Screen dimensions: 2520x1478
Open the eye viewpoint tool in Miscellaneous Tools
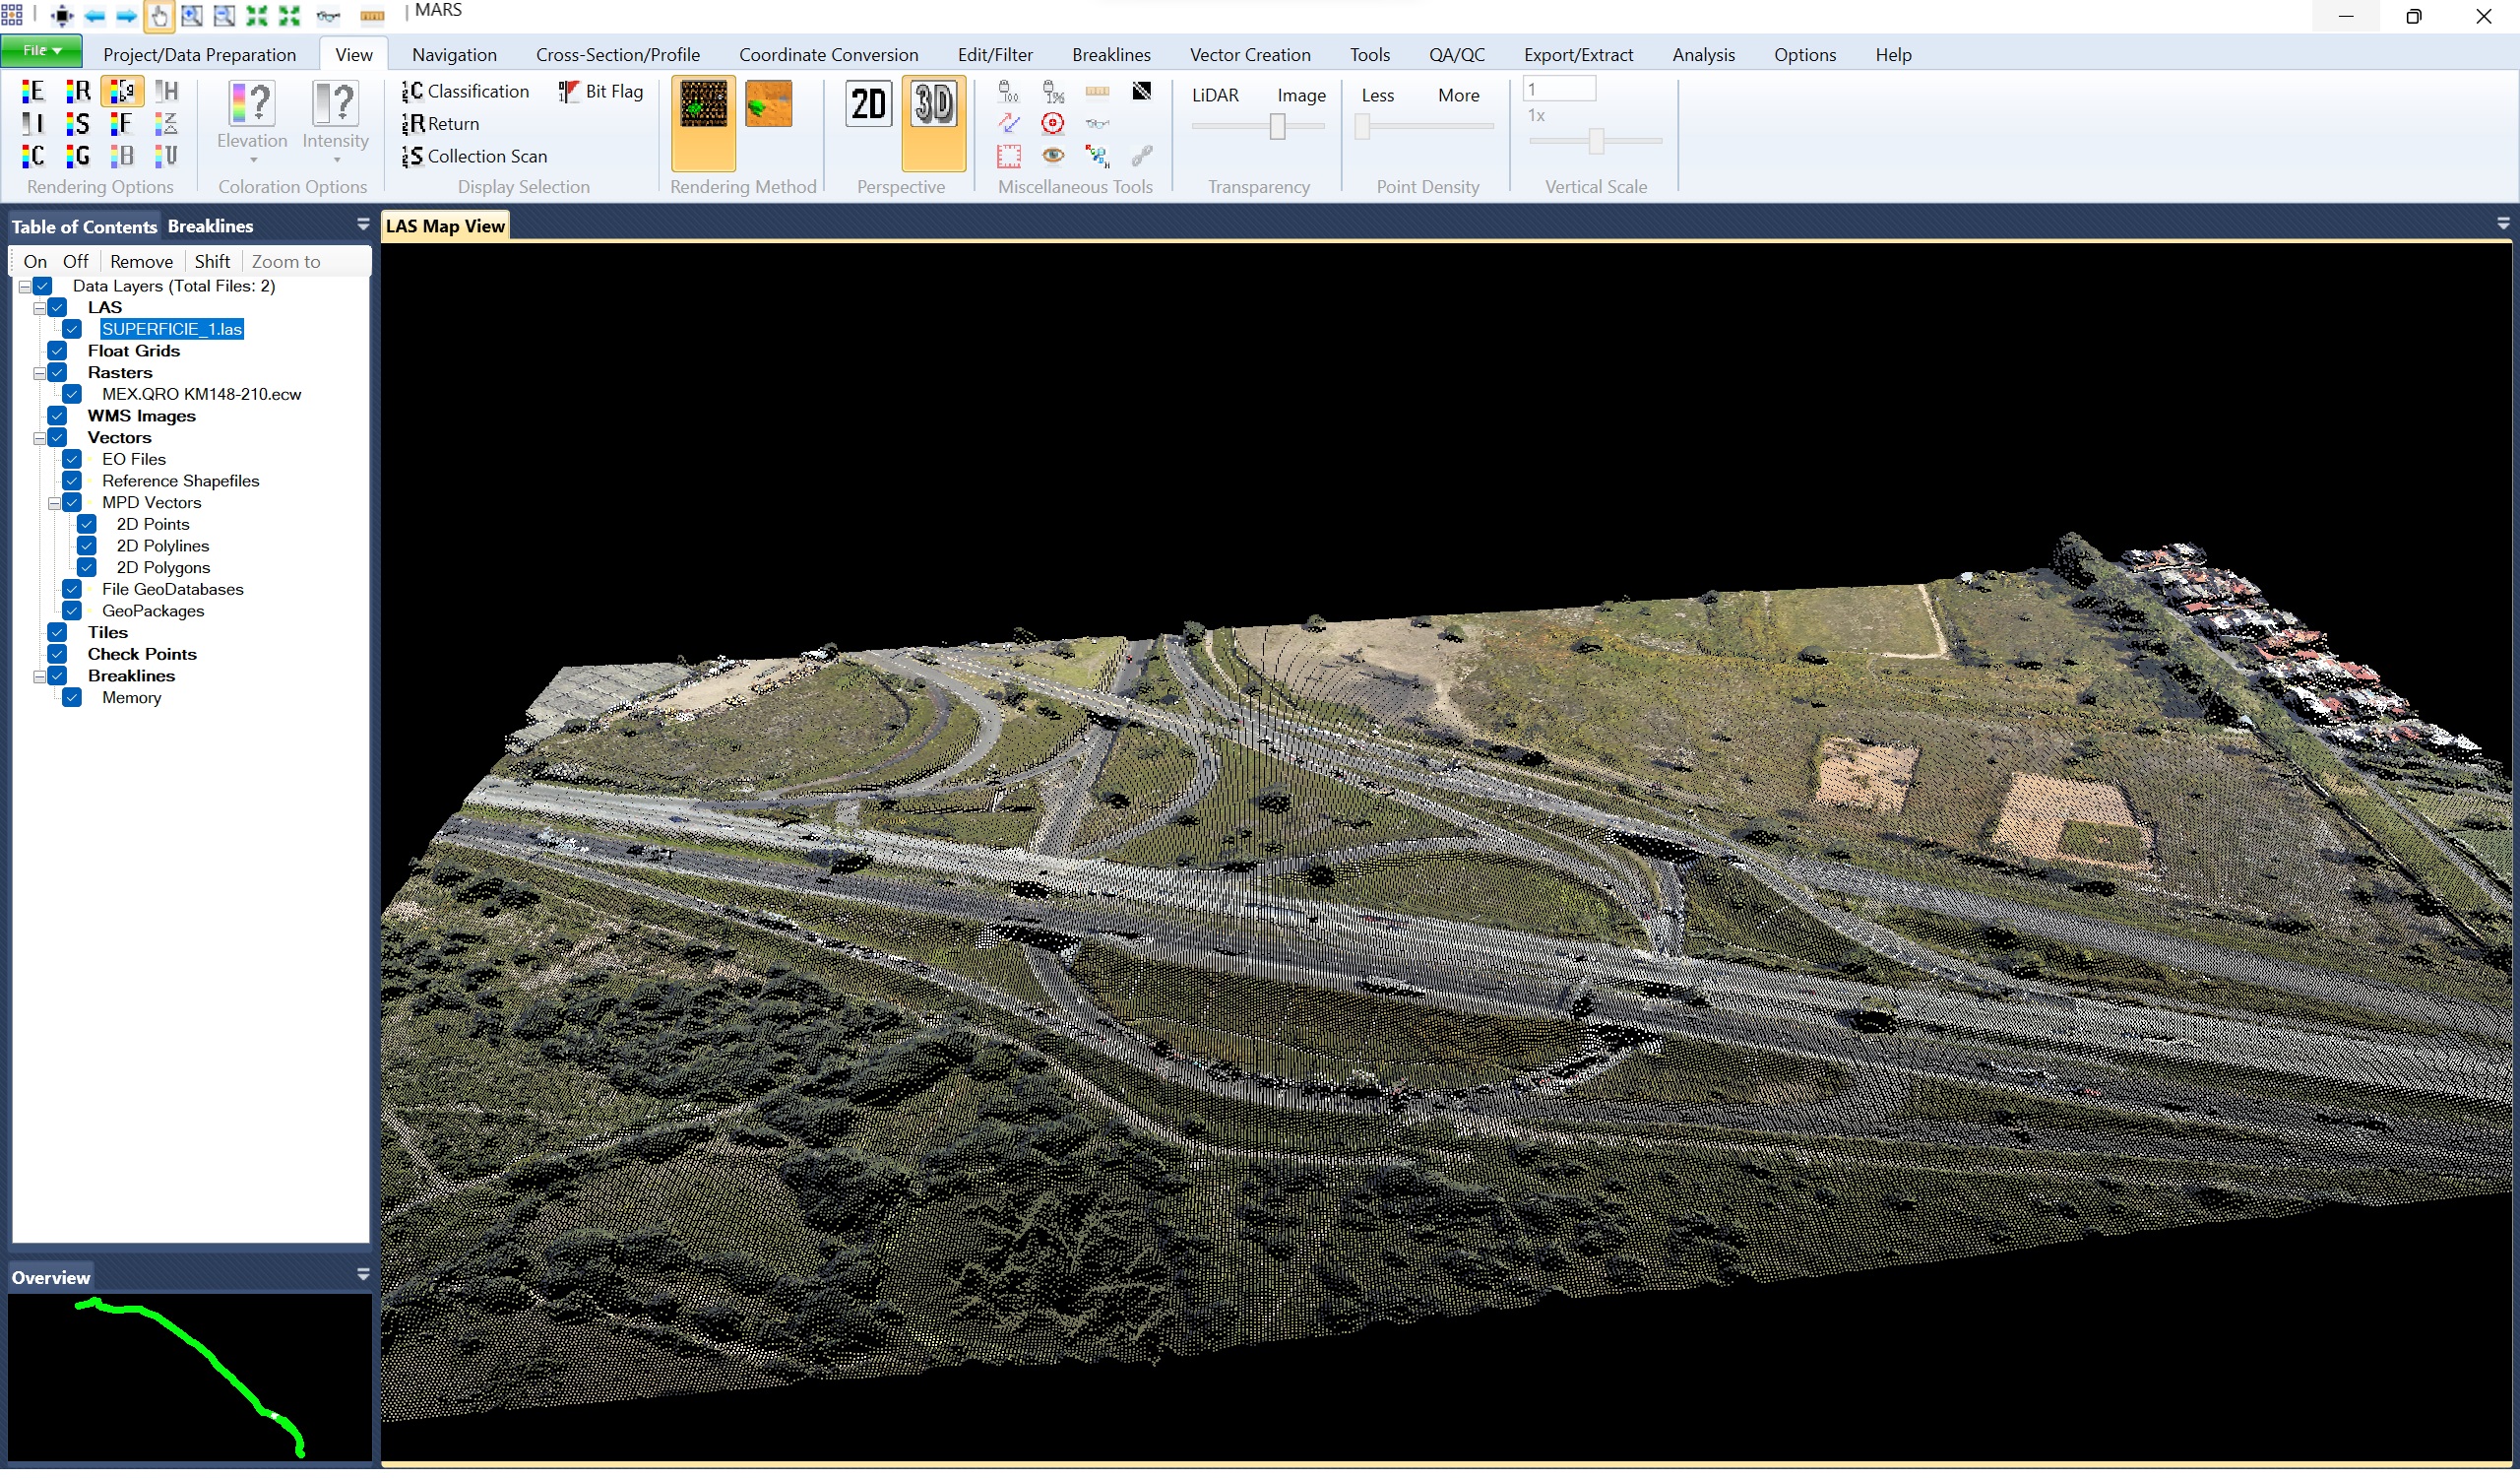pyautogui.click(x=1053, y=156)
